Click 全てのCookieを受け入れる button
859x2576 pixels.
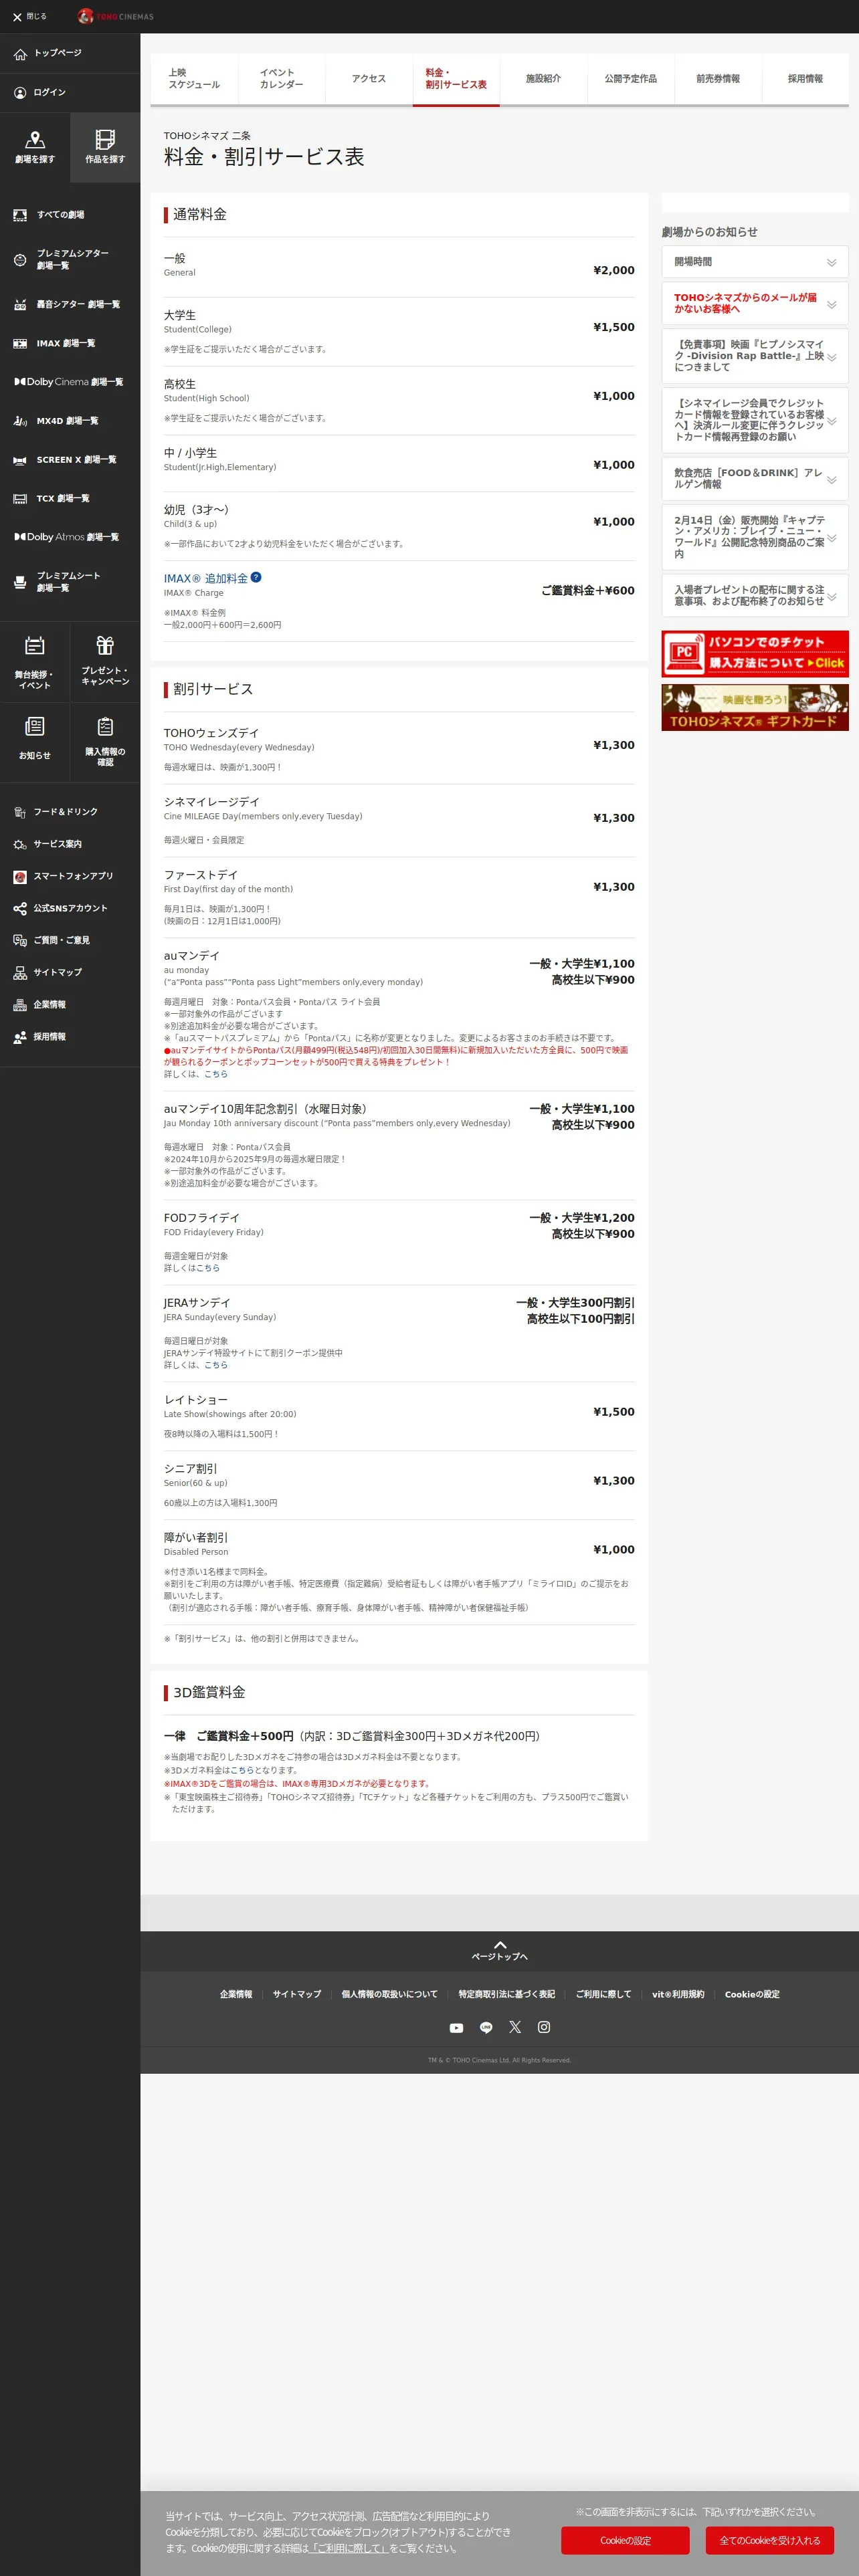pos(770,2540)
